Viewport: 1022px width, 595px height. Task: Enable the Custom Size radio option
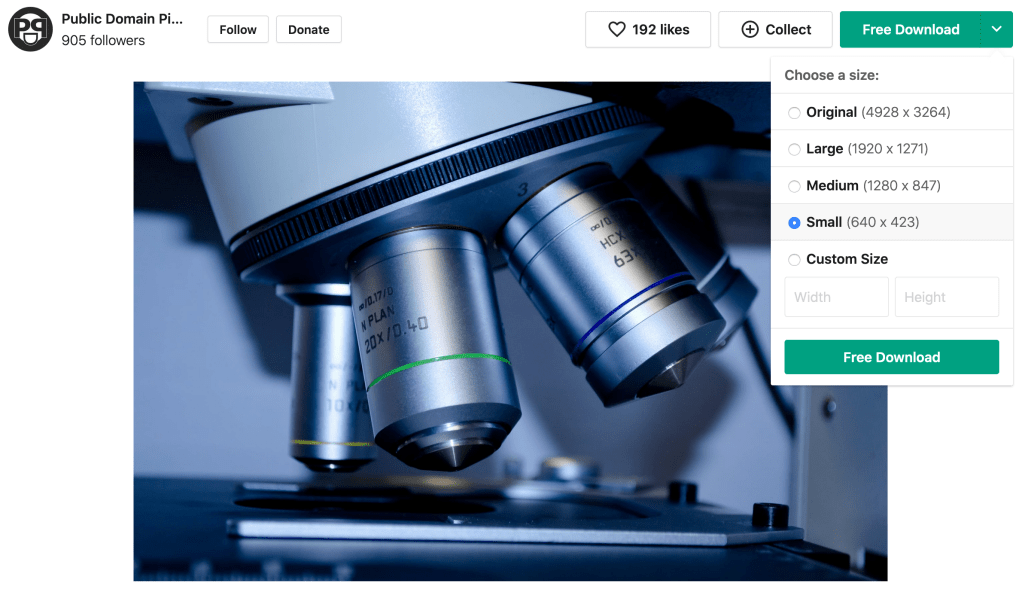click(x=794, y=260)
